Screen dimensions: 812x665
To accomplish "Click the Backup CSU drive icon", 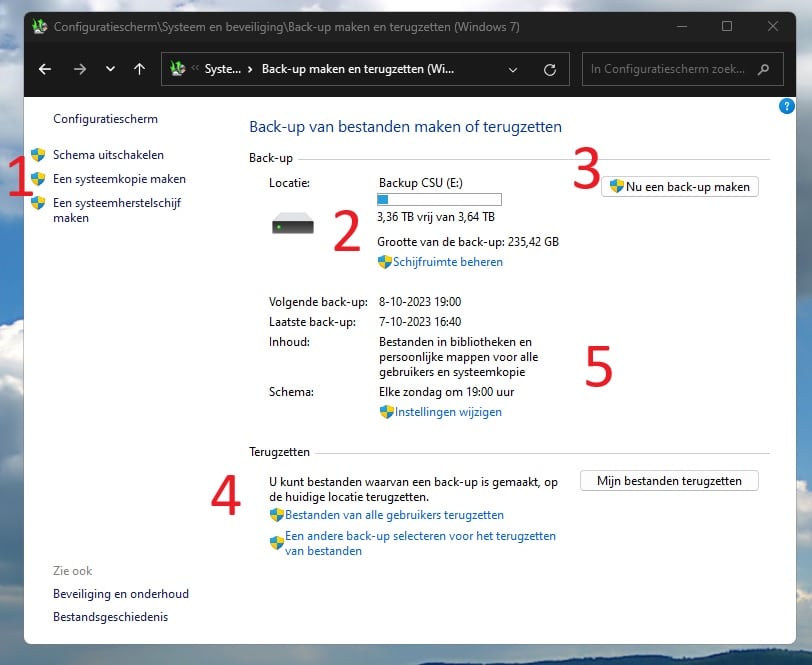I will point(292,225).
